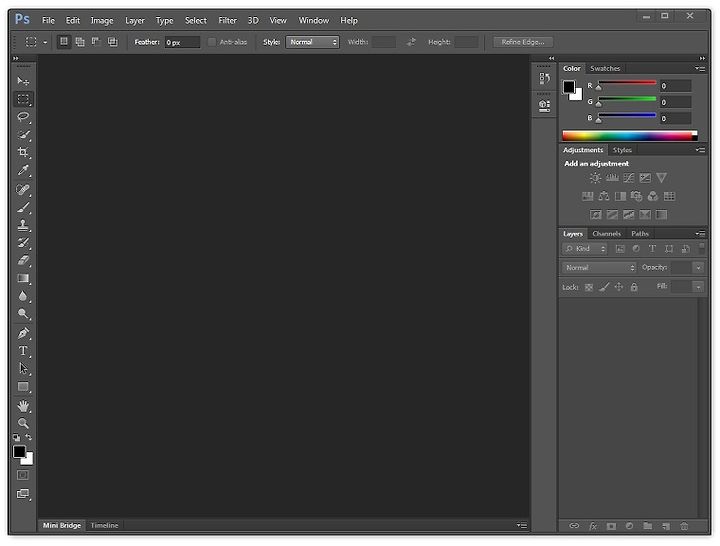This screenshot has height=546, width=720.
Task: Select the Brush tool
Action: (x=23, y=207)
